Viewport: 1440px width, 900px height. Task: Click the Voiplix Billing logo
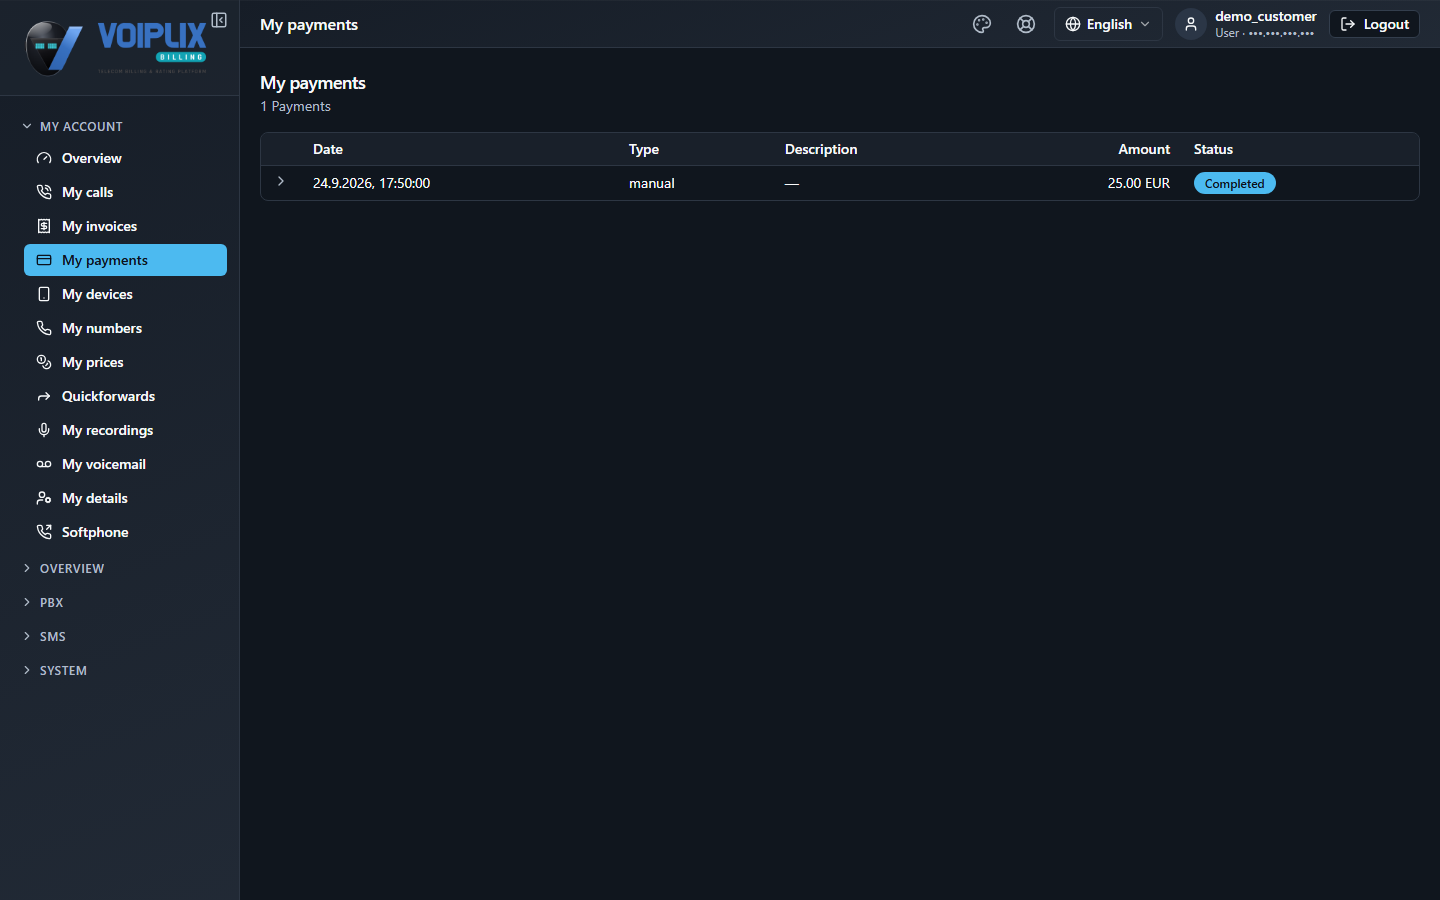(117, 47)
